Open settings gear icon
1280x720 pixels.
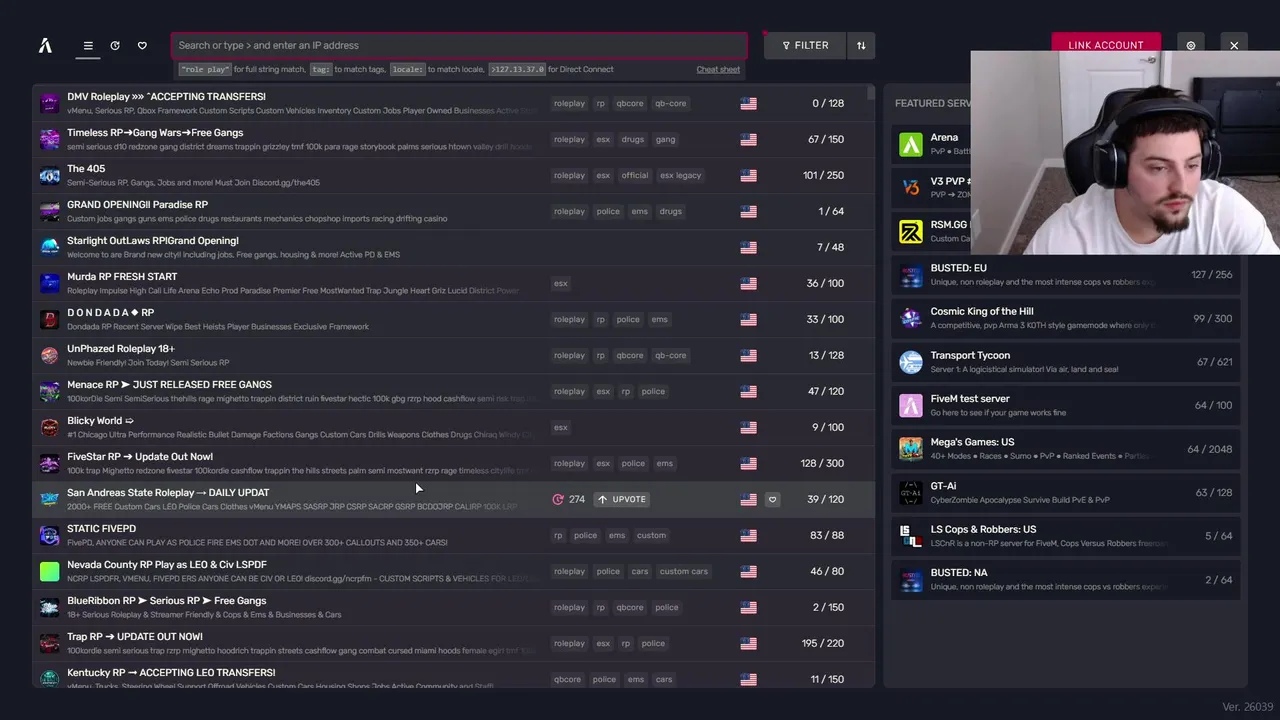[x=1190, y=45]
